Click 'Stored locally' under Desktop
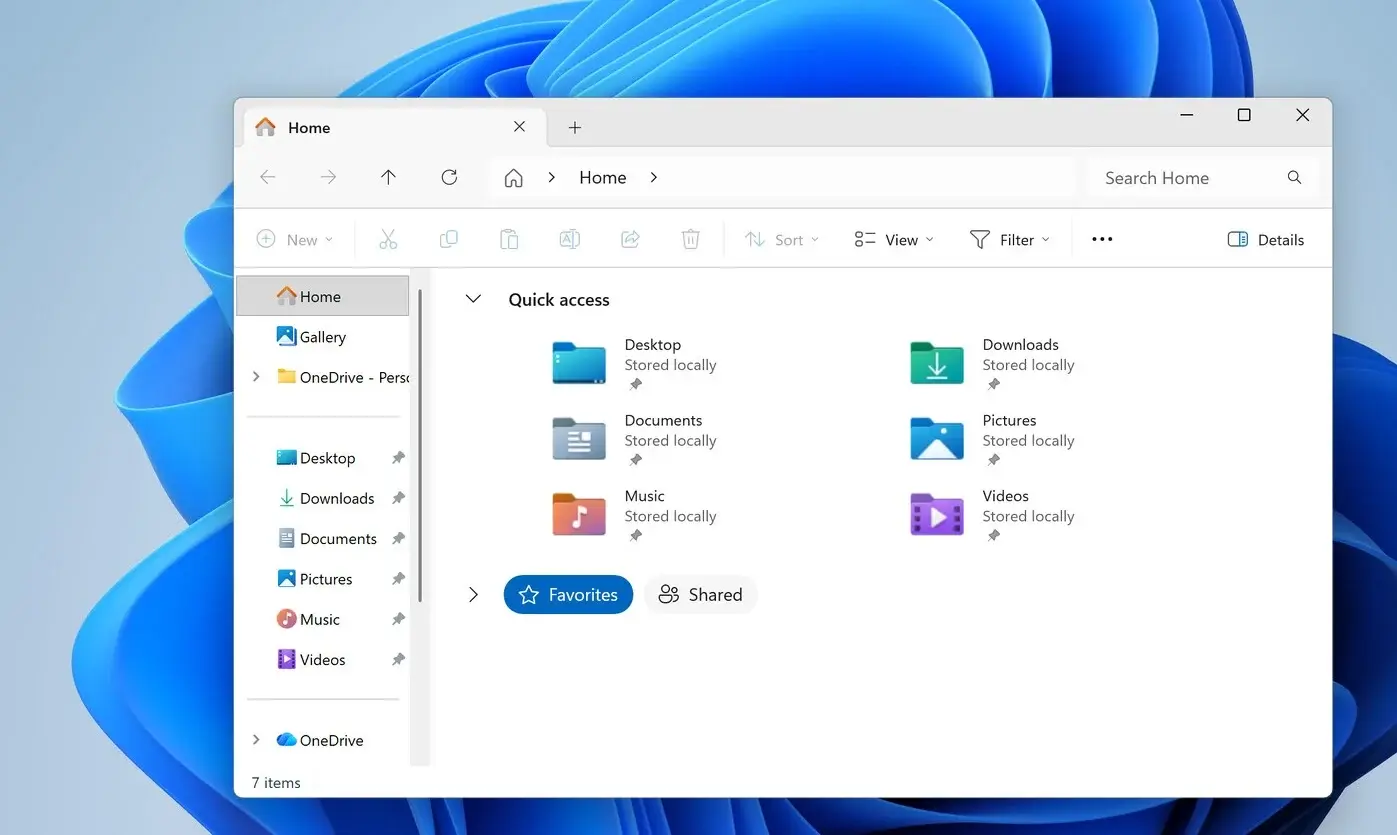 [x=670, y=365]
